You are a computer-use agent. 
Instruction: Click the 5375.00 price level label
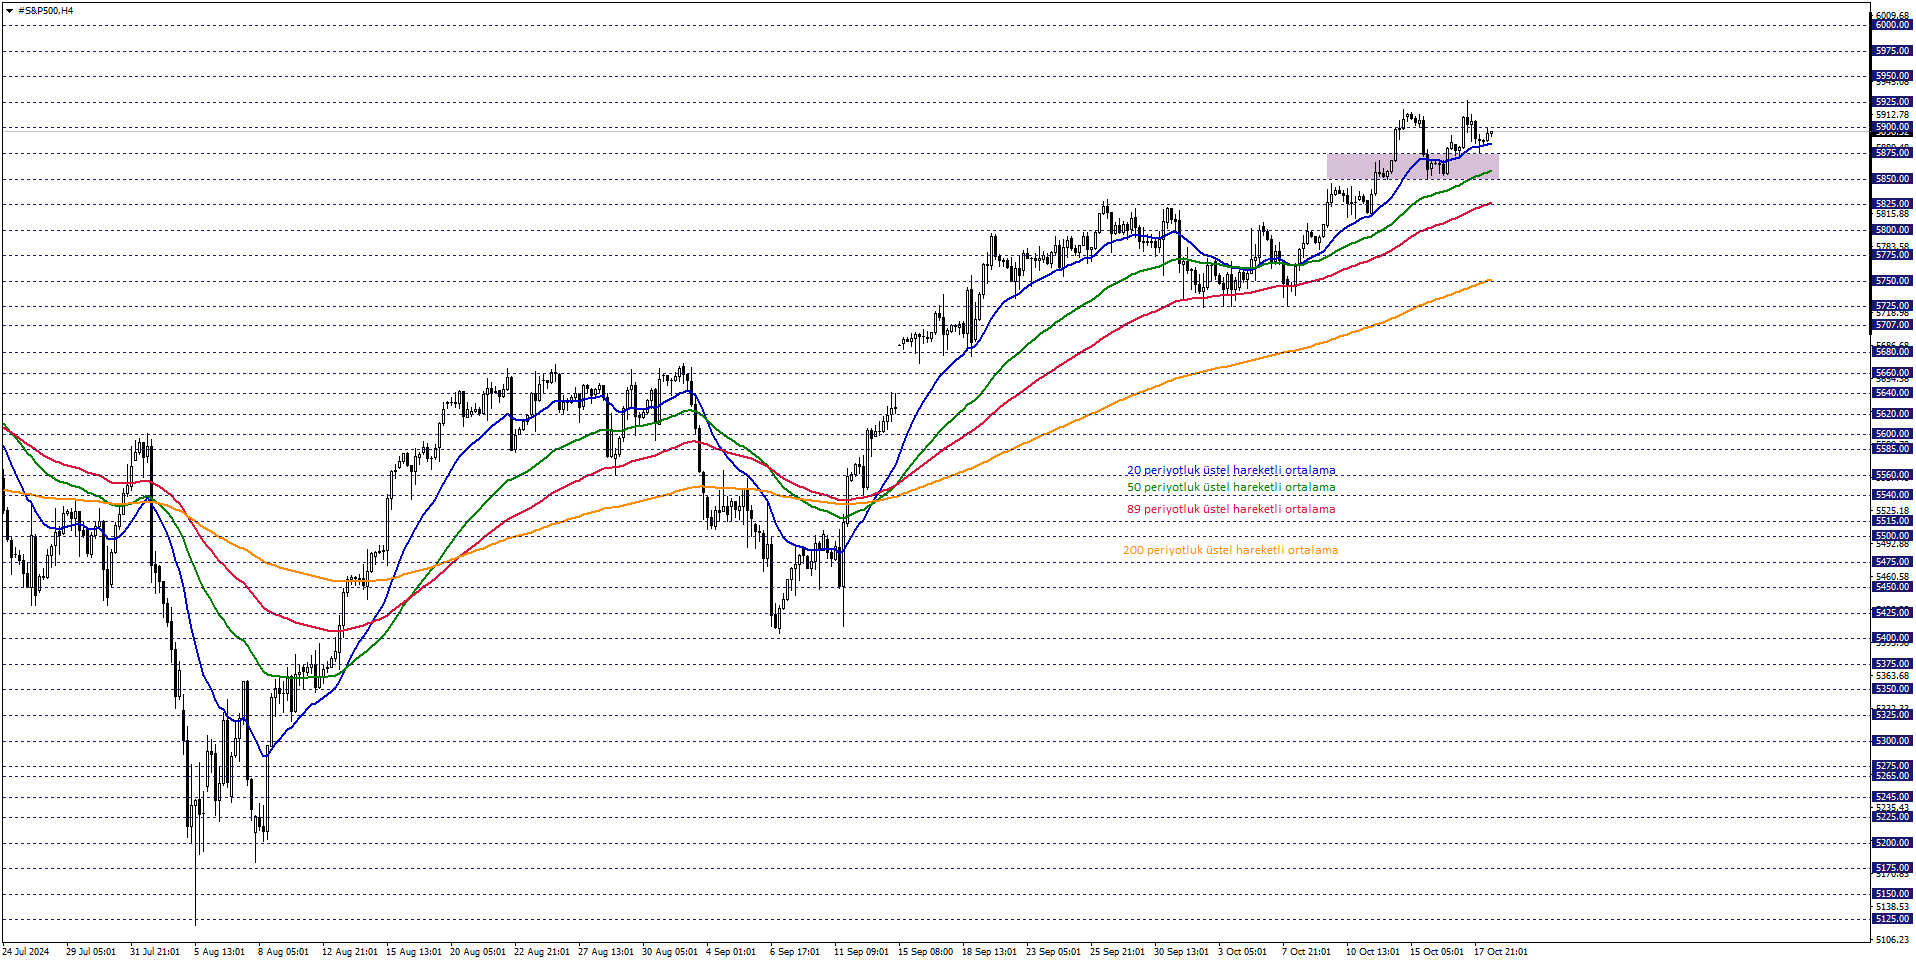[1892, 664]
